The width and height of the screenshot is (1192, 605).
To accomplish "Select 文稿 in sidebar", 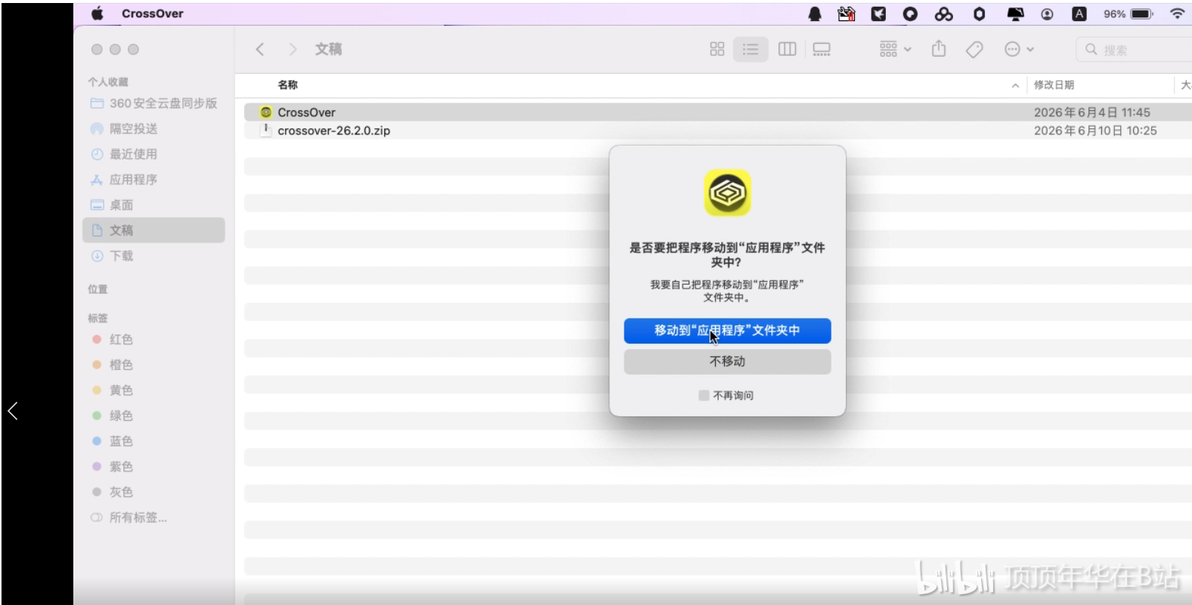I will (154, 230).
